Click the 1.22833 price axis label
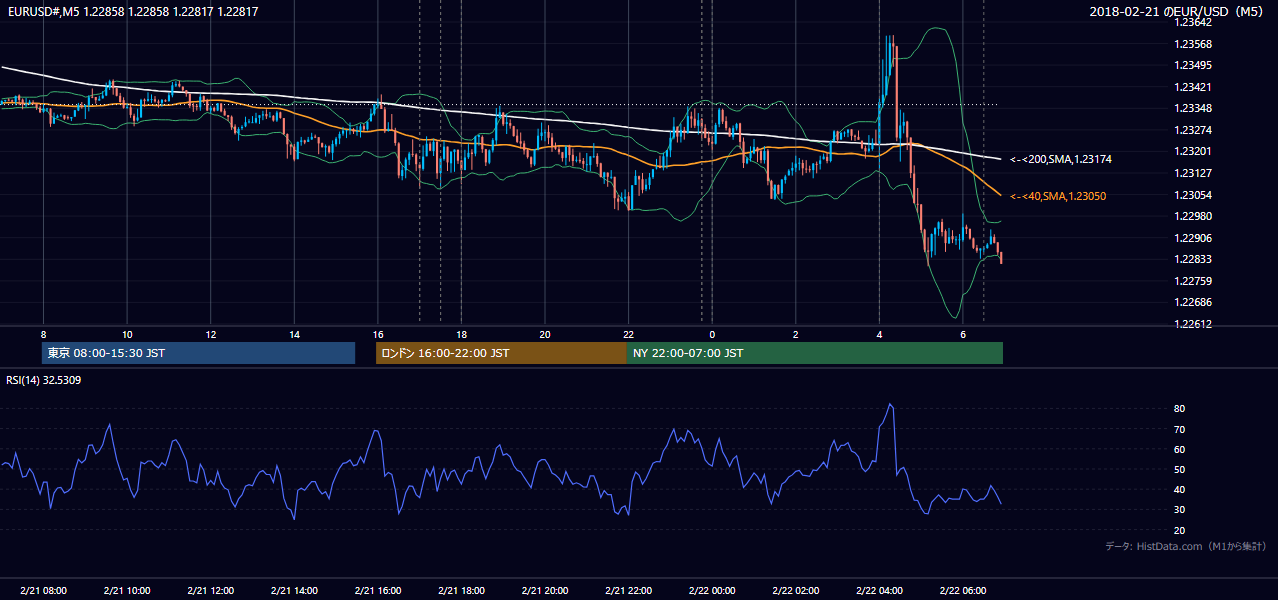Viewport: 1278px width, 600px height. 1193,259
